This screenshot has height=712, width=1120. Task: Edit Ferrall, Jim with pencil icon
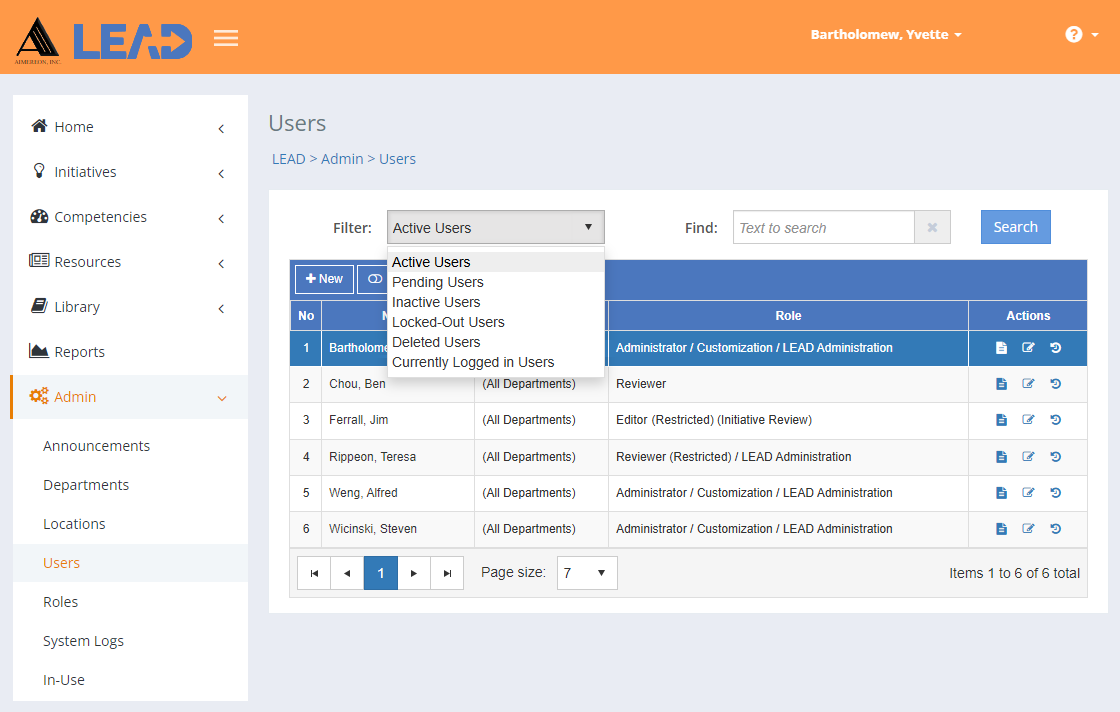pos(1029,419)
